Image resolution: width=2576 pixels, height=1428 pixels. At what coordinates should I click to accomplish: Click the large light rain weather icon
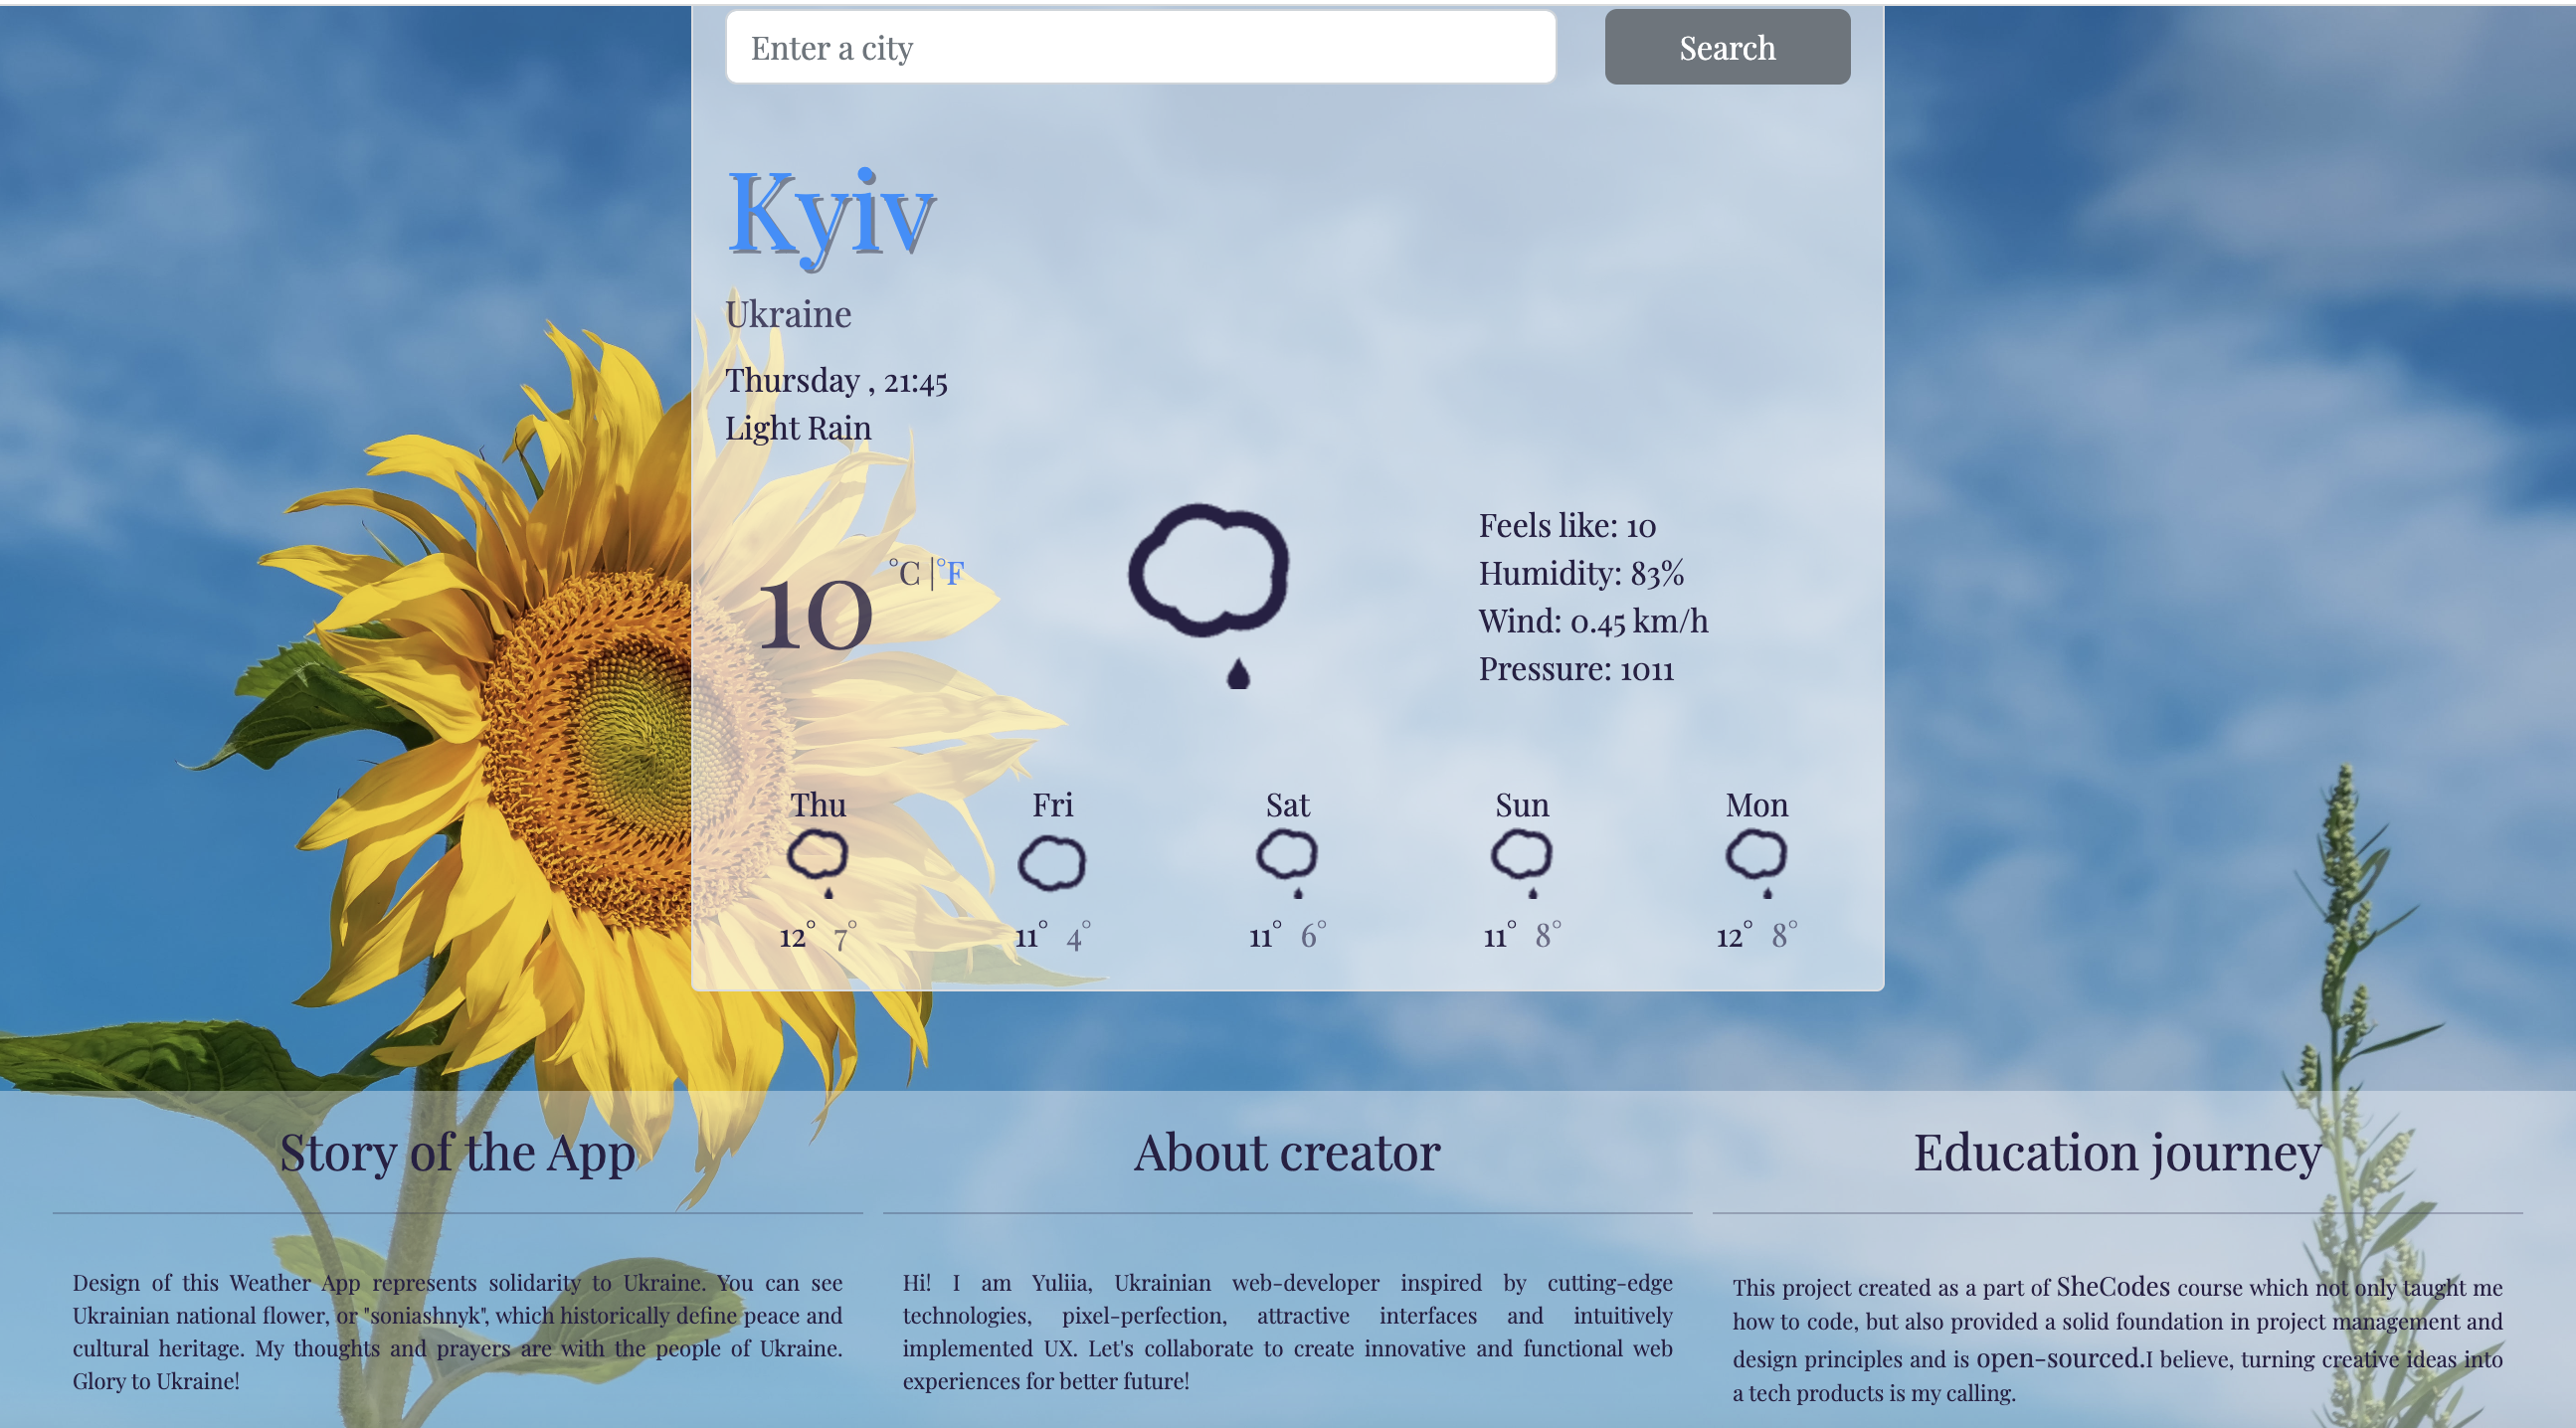click(1209, 596)
